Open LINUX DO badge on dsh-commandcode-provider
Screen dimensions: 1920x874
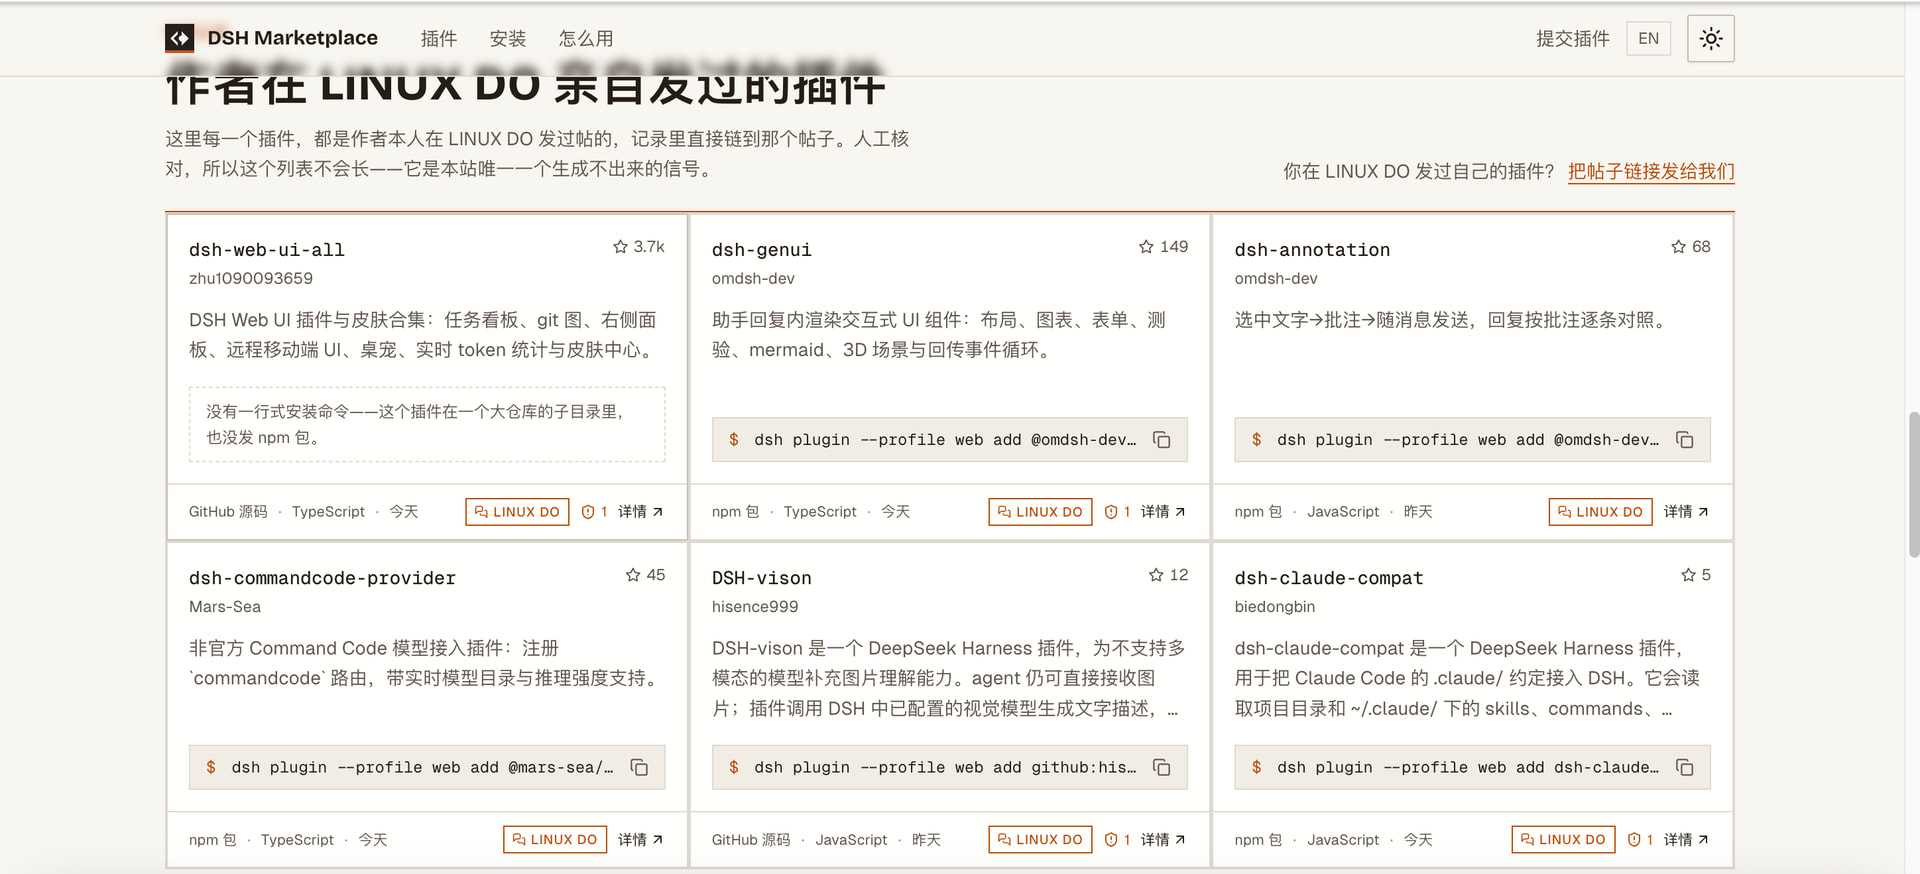(555, 839)
